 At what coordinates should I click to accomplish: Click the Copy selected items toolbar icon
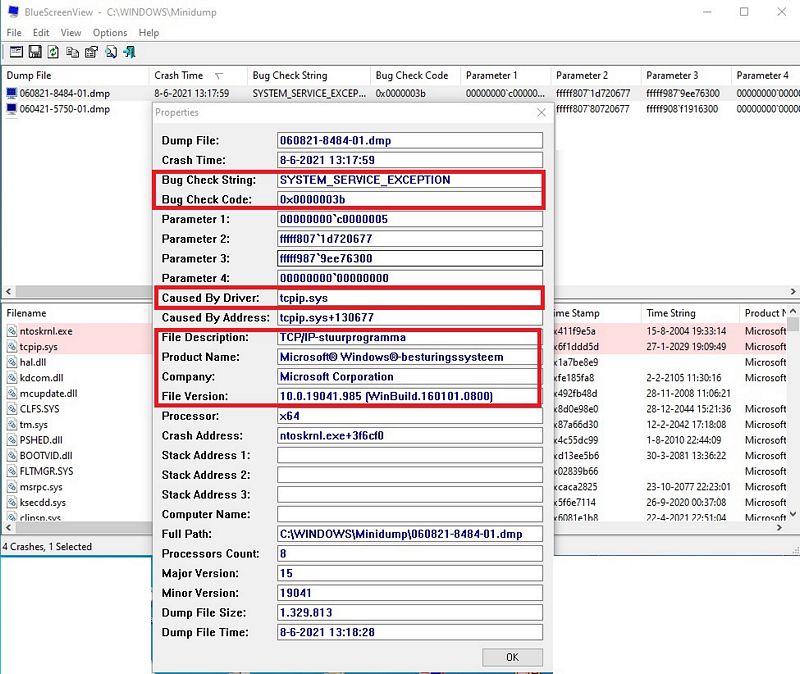tap(72, 52)
